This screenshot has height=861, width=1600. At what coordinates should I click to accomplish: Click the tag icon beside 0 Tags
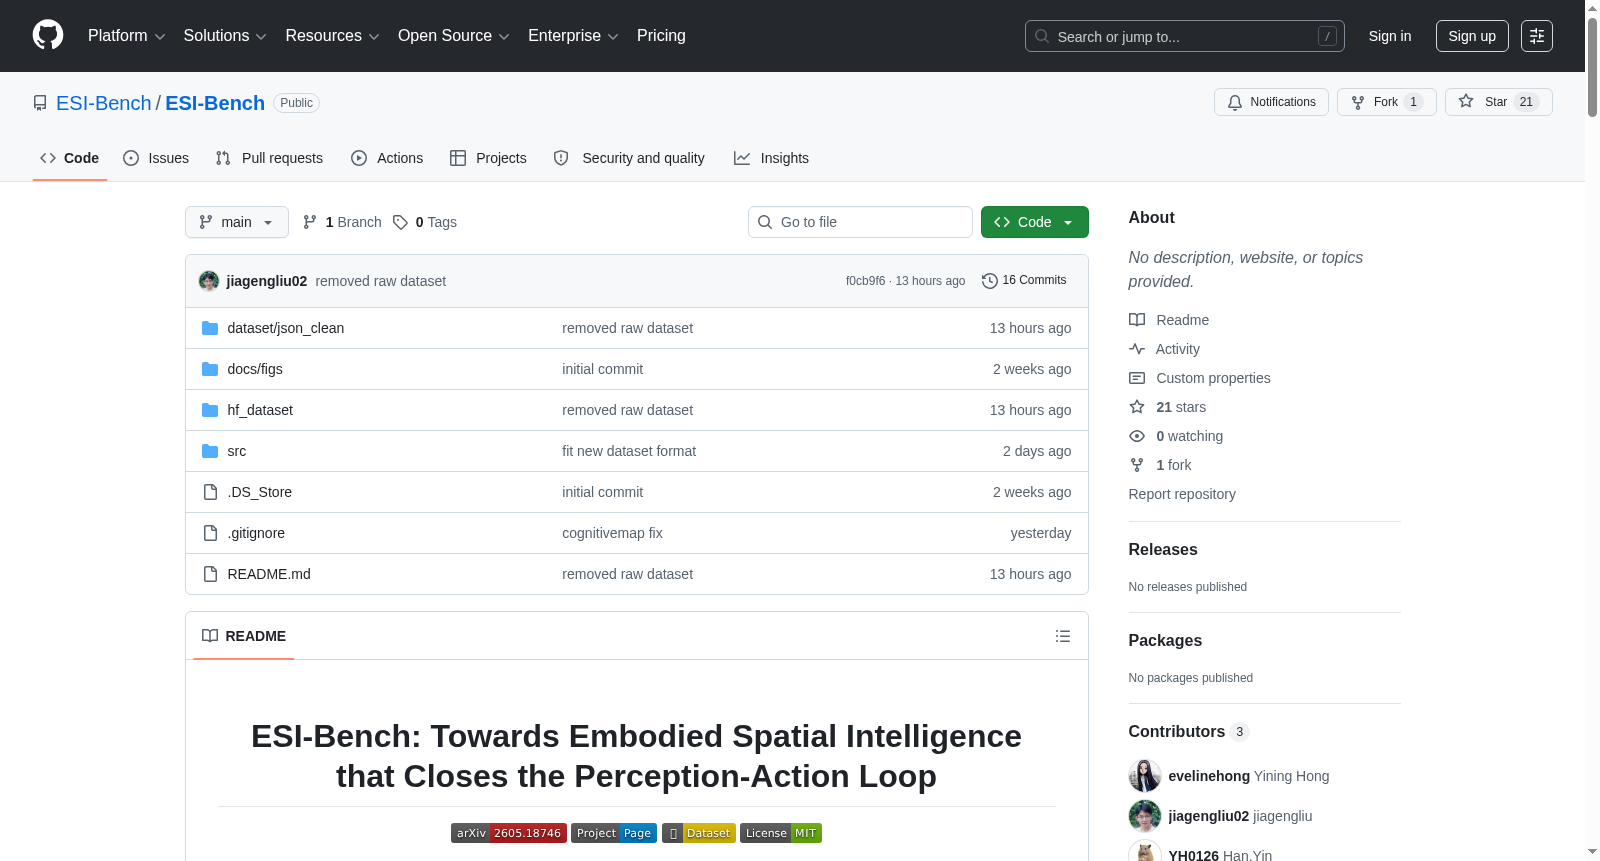pyautogui.click(x=400, y=222)
